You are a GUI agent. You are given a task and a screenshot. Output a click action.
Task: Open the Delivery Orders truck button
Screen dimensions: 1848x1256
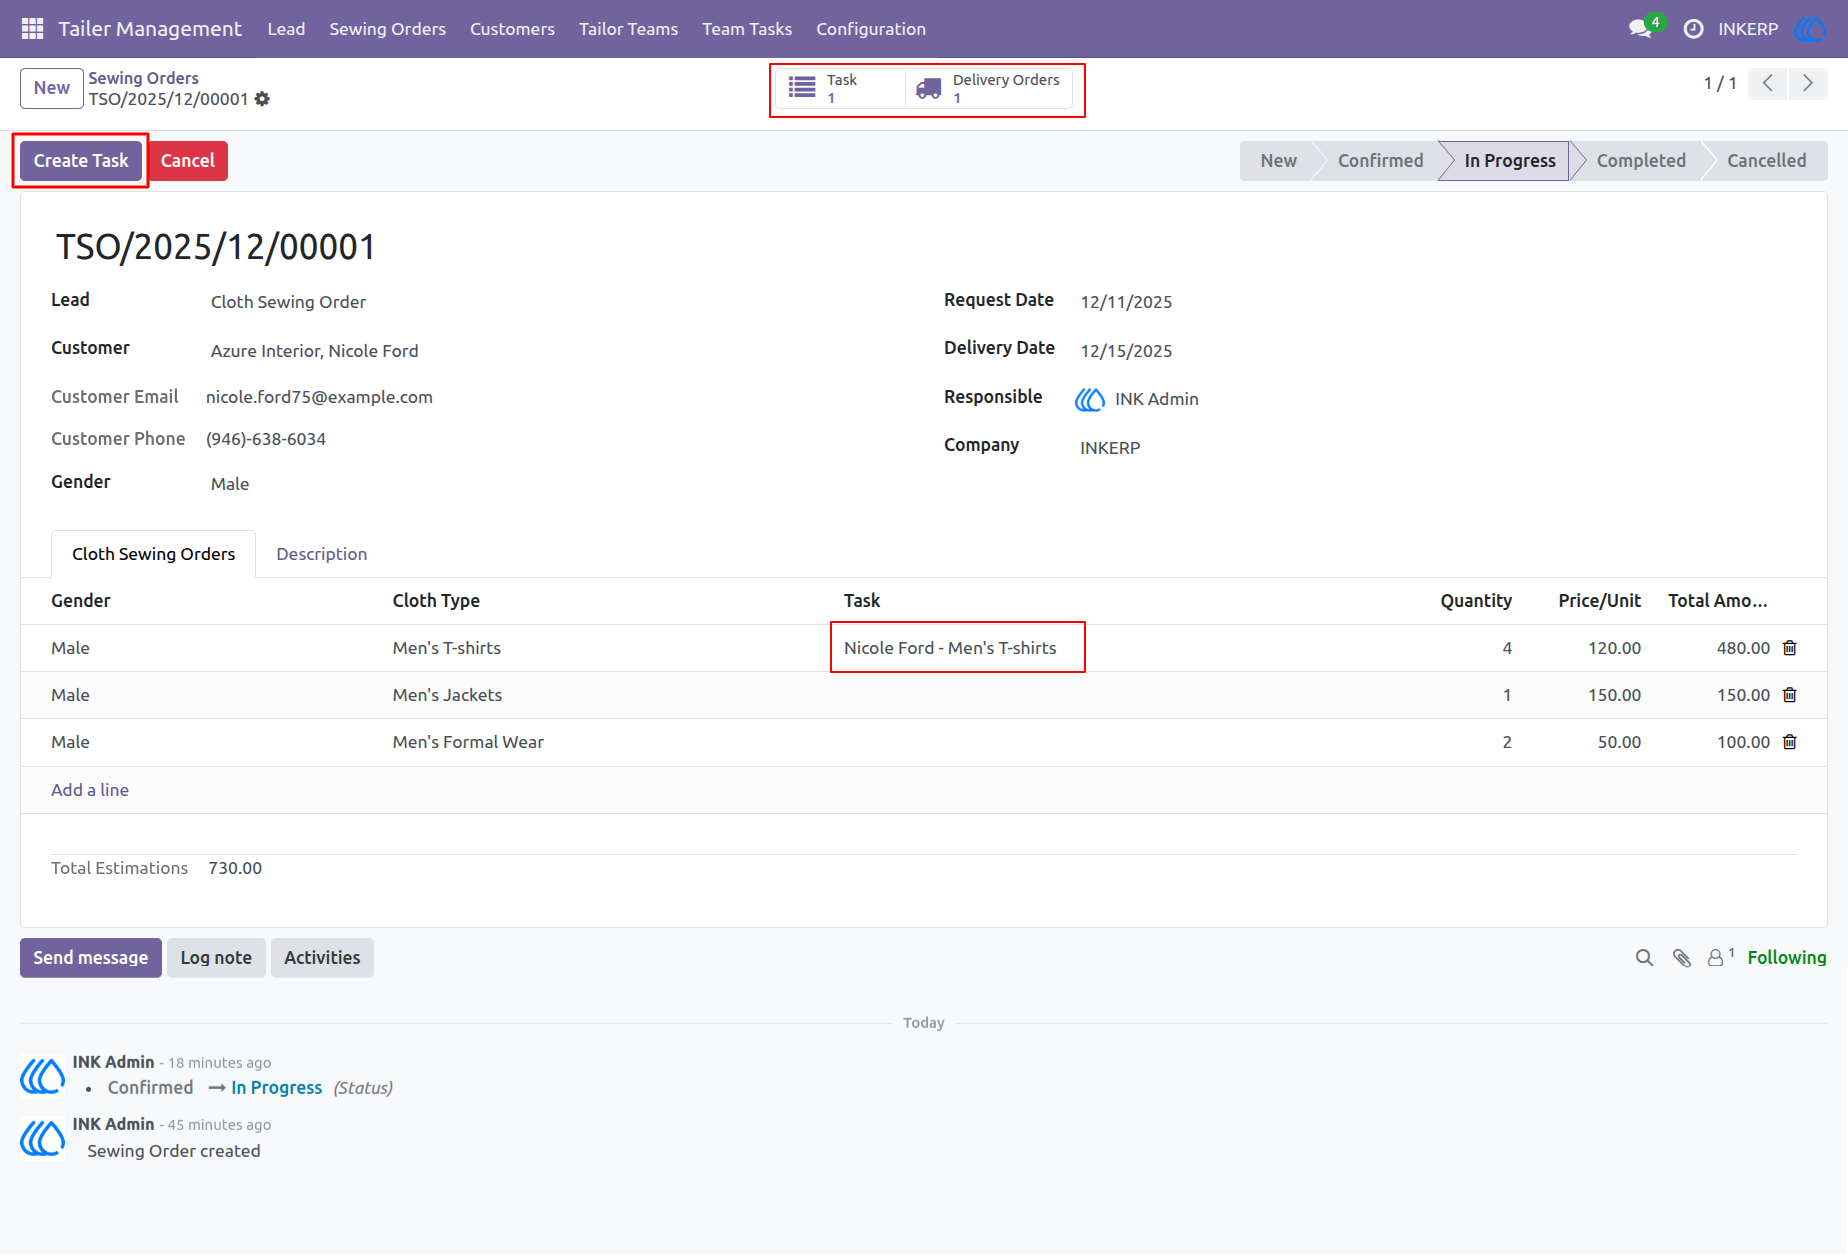(989, 88)
